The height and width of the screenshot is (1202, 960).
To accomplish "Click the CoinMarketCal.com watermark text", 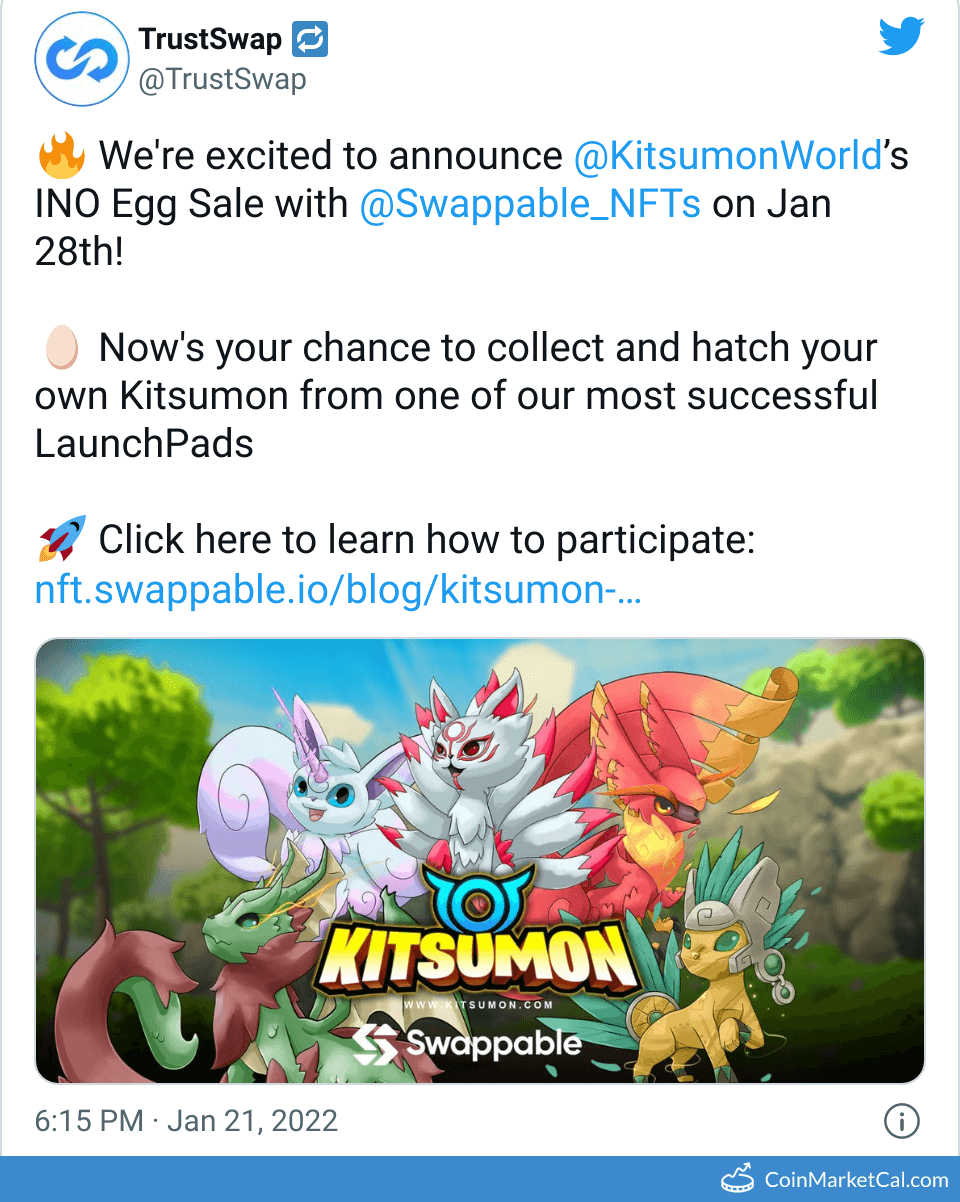I will [857, 1179].
